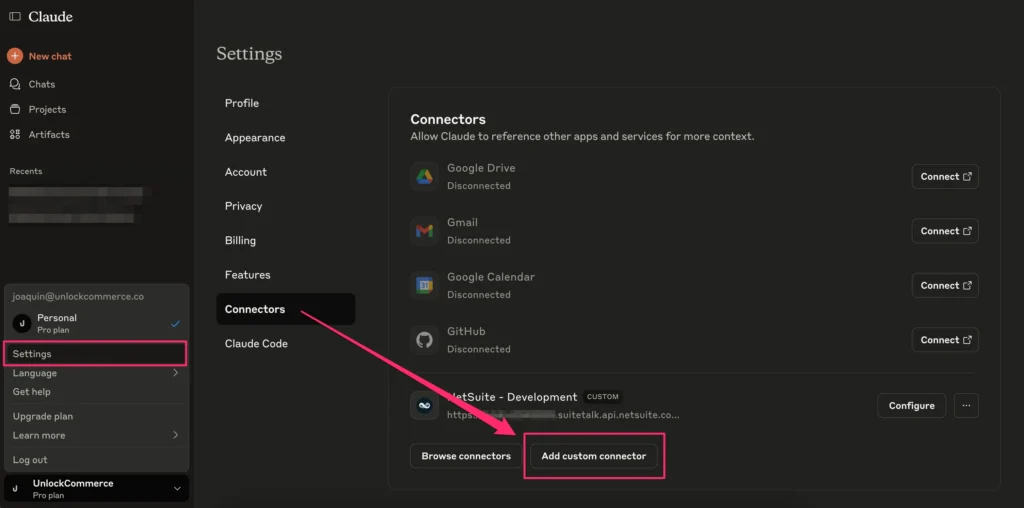Viewport: 1024px width, 508px height.
Task: Select Get help in the menu
Action: [x=95, y=392]
